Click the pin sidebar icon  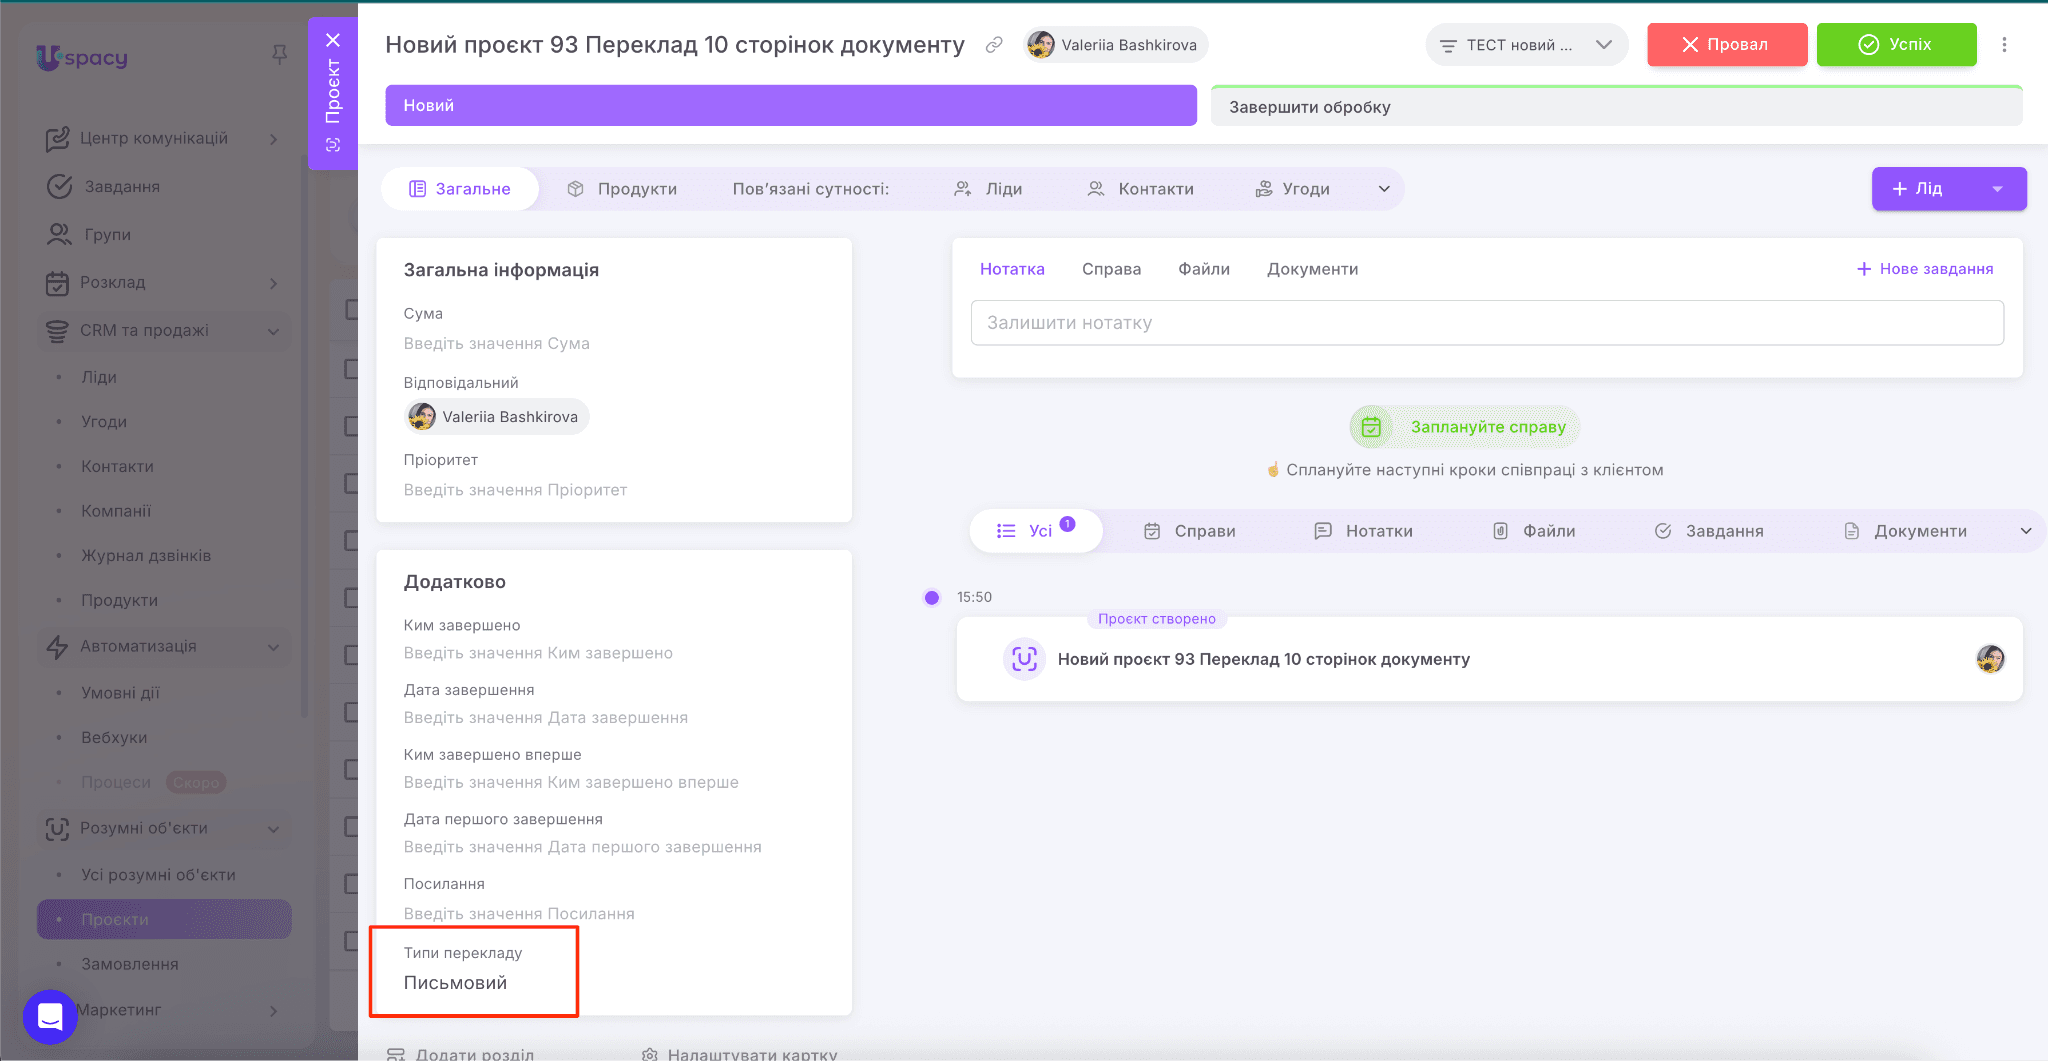(280, 55)
